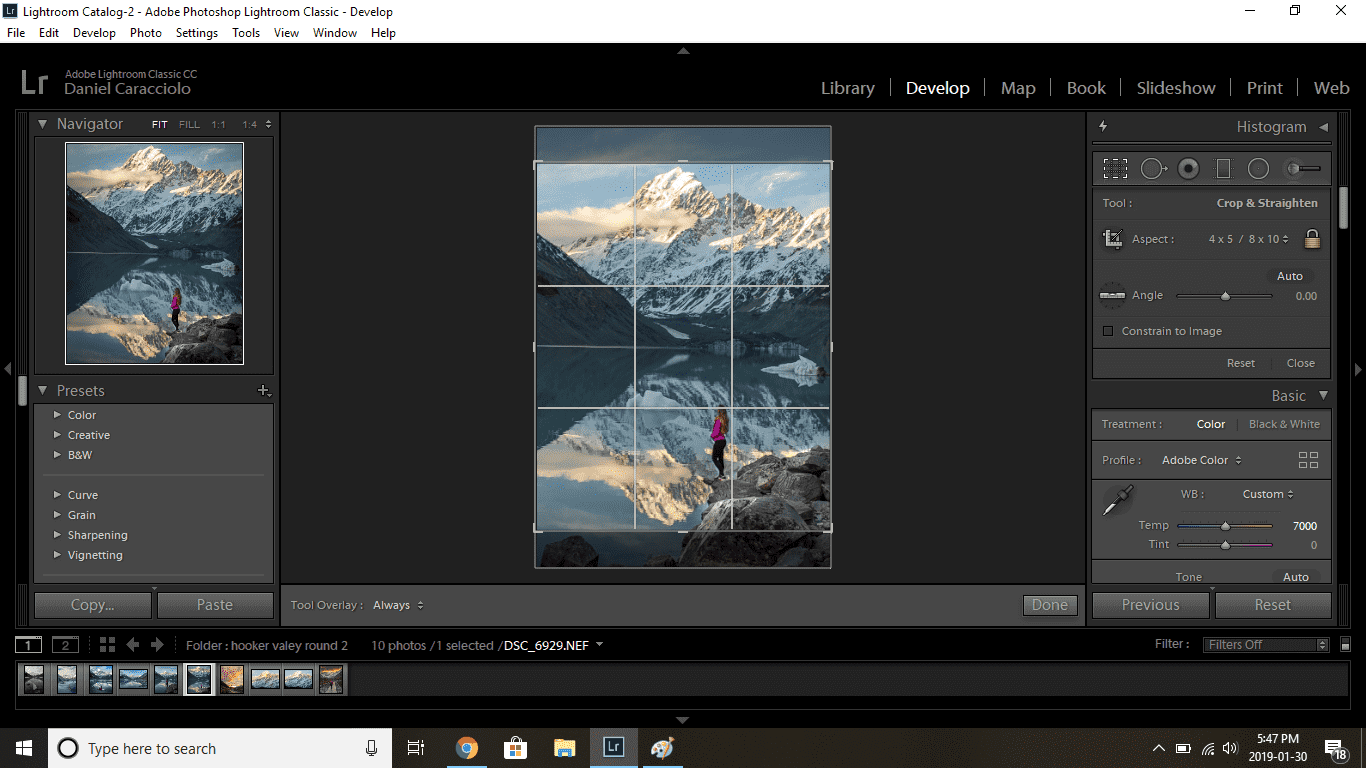Viewport: 1366px width, 768px height.
Task: Unlock the crop aspect ratio padlock
Action: point(1312,239)
